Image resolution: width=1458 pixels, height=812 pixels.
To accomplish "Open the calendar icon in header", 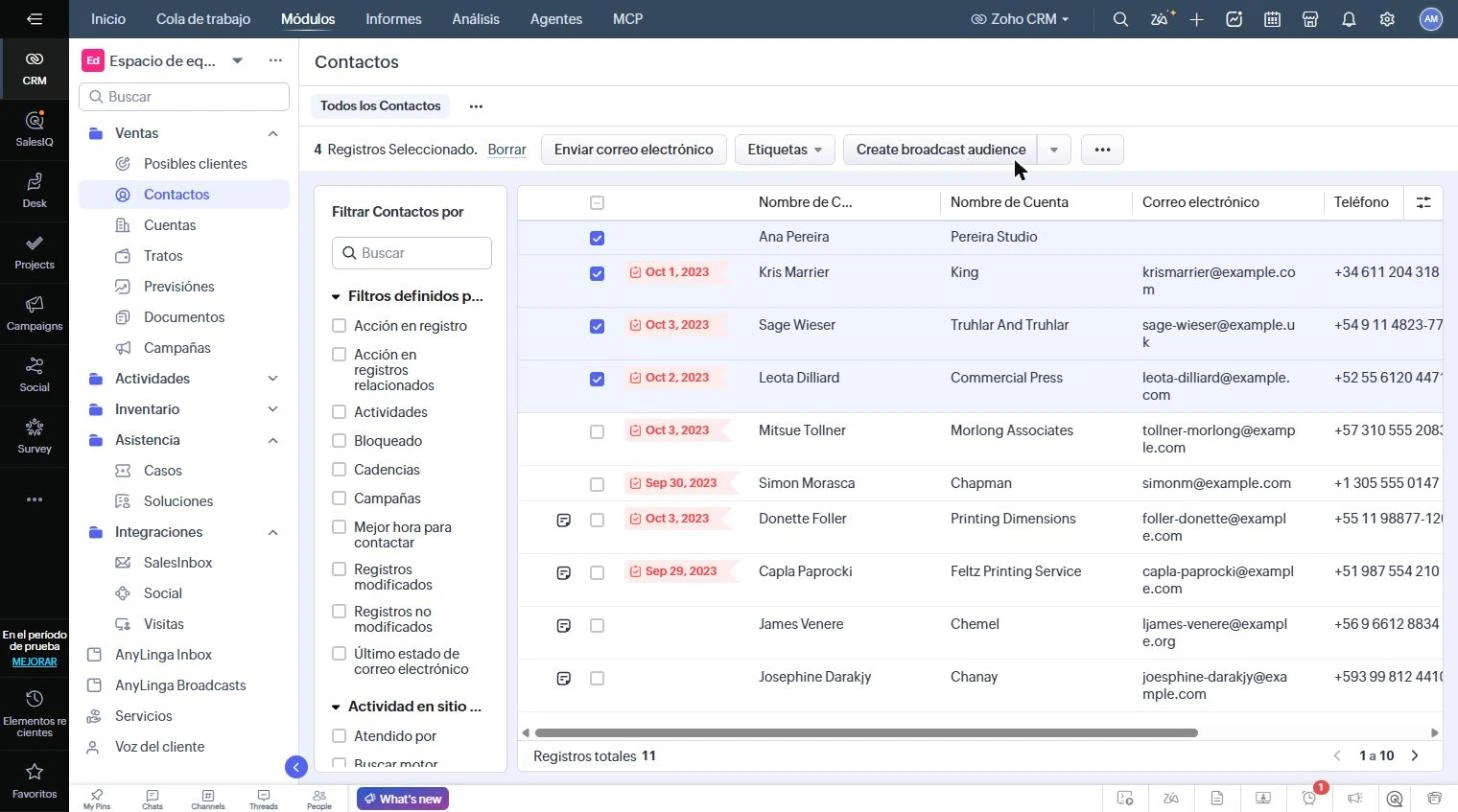I will coord(1272,19).
